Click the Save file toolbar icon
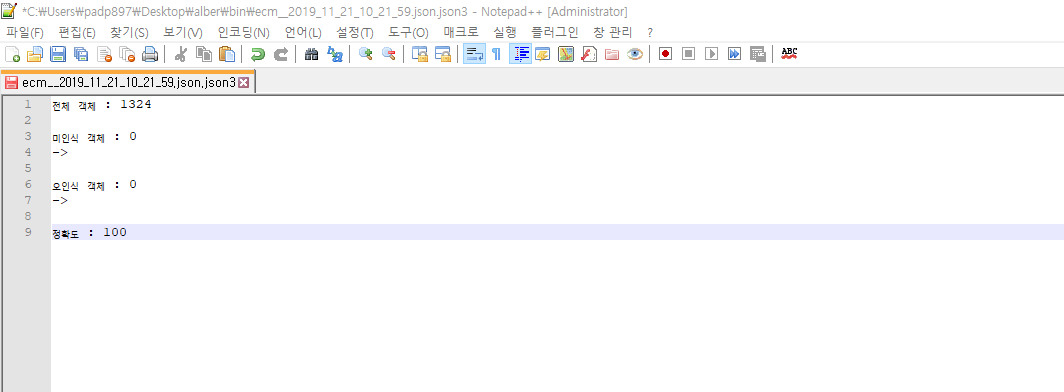The width and height of the screenshot is (1064, 392). (58, 54)
